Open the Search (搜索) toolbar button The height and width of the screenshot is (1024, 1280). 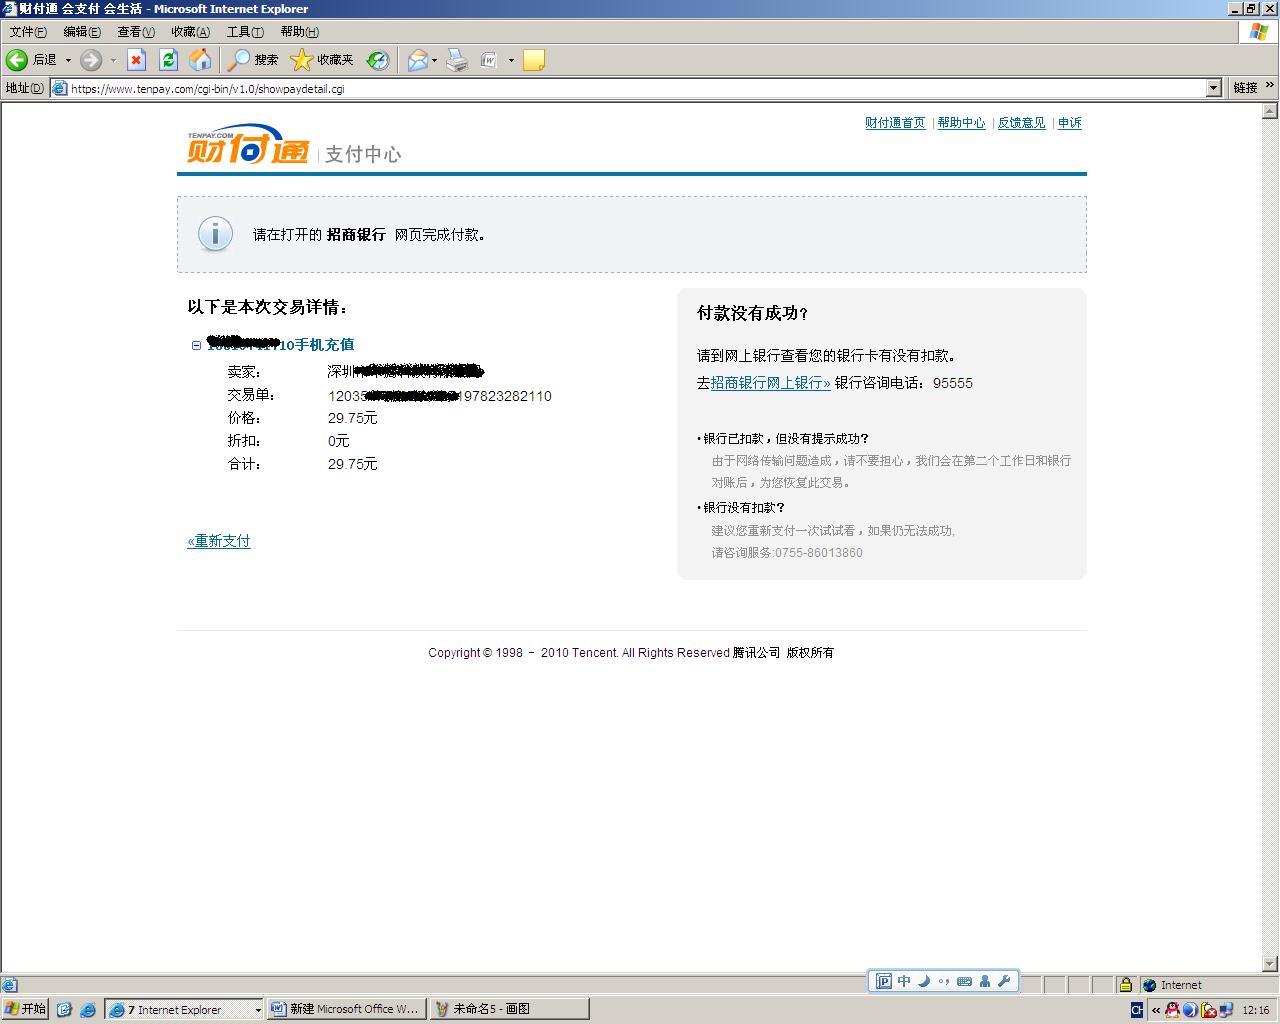[x=253, y=60]
